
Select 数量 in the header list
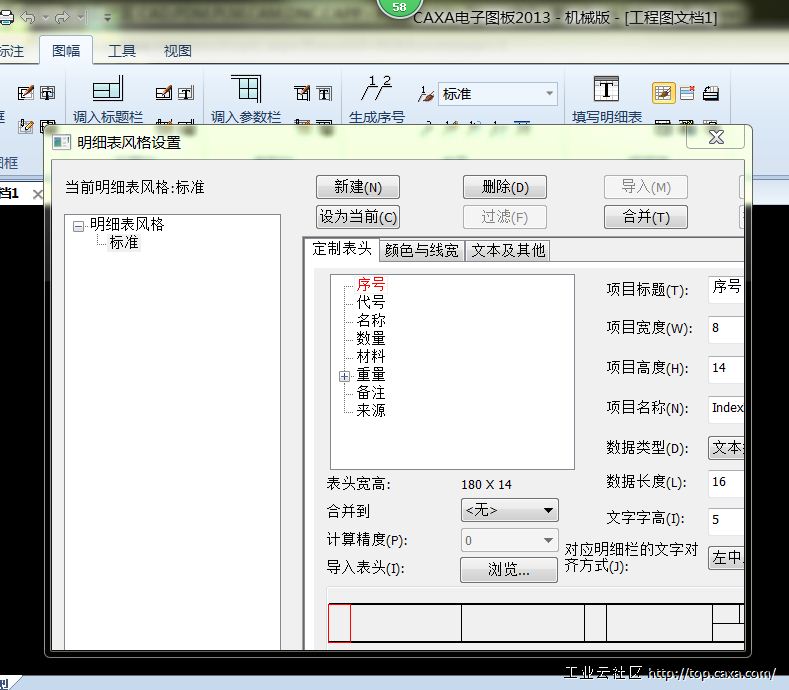[x=371, y=338]
